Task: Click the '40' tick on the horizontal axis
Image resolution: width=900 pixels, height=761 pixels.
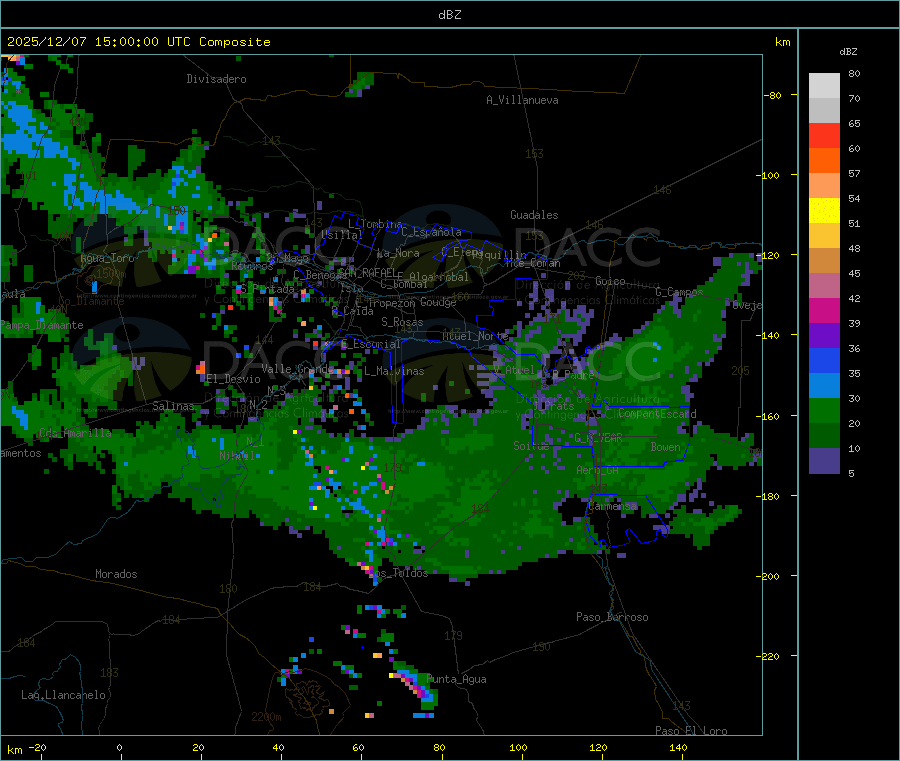Action: [278, 748]
